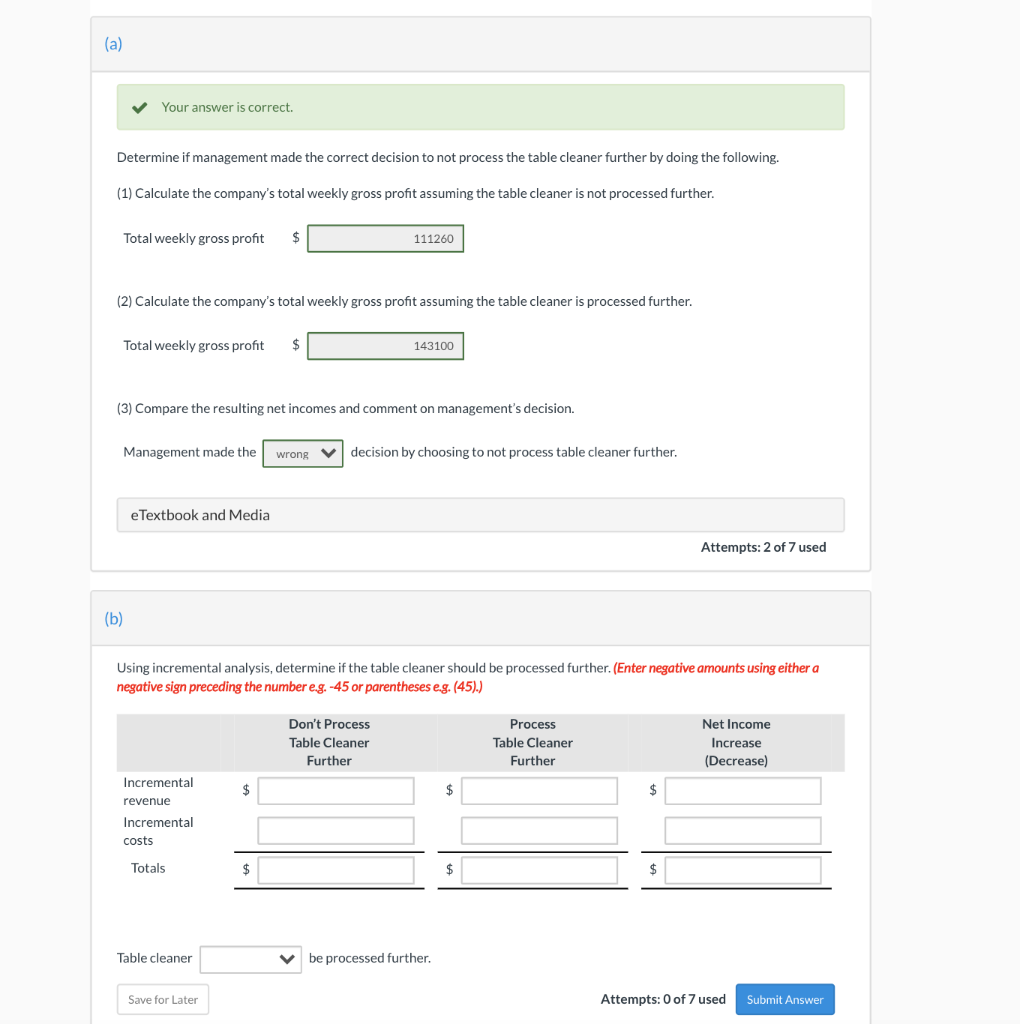1020x1024 pixels.
Task: Click 'Your answer is correct.' message
Action: (227, 107)
